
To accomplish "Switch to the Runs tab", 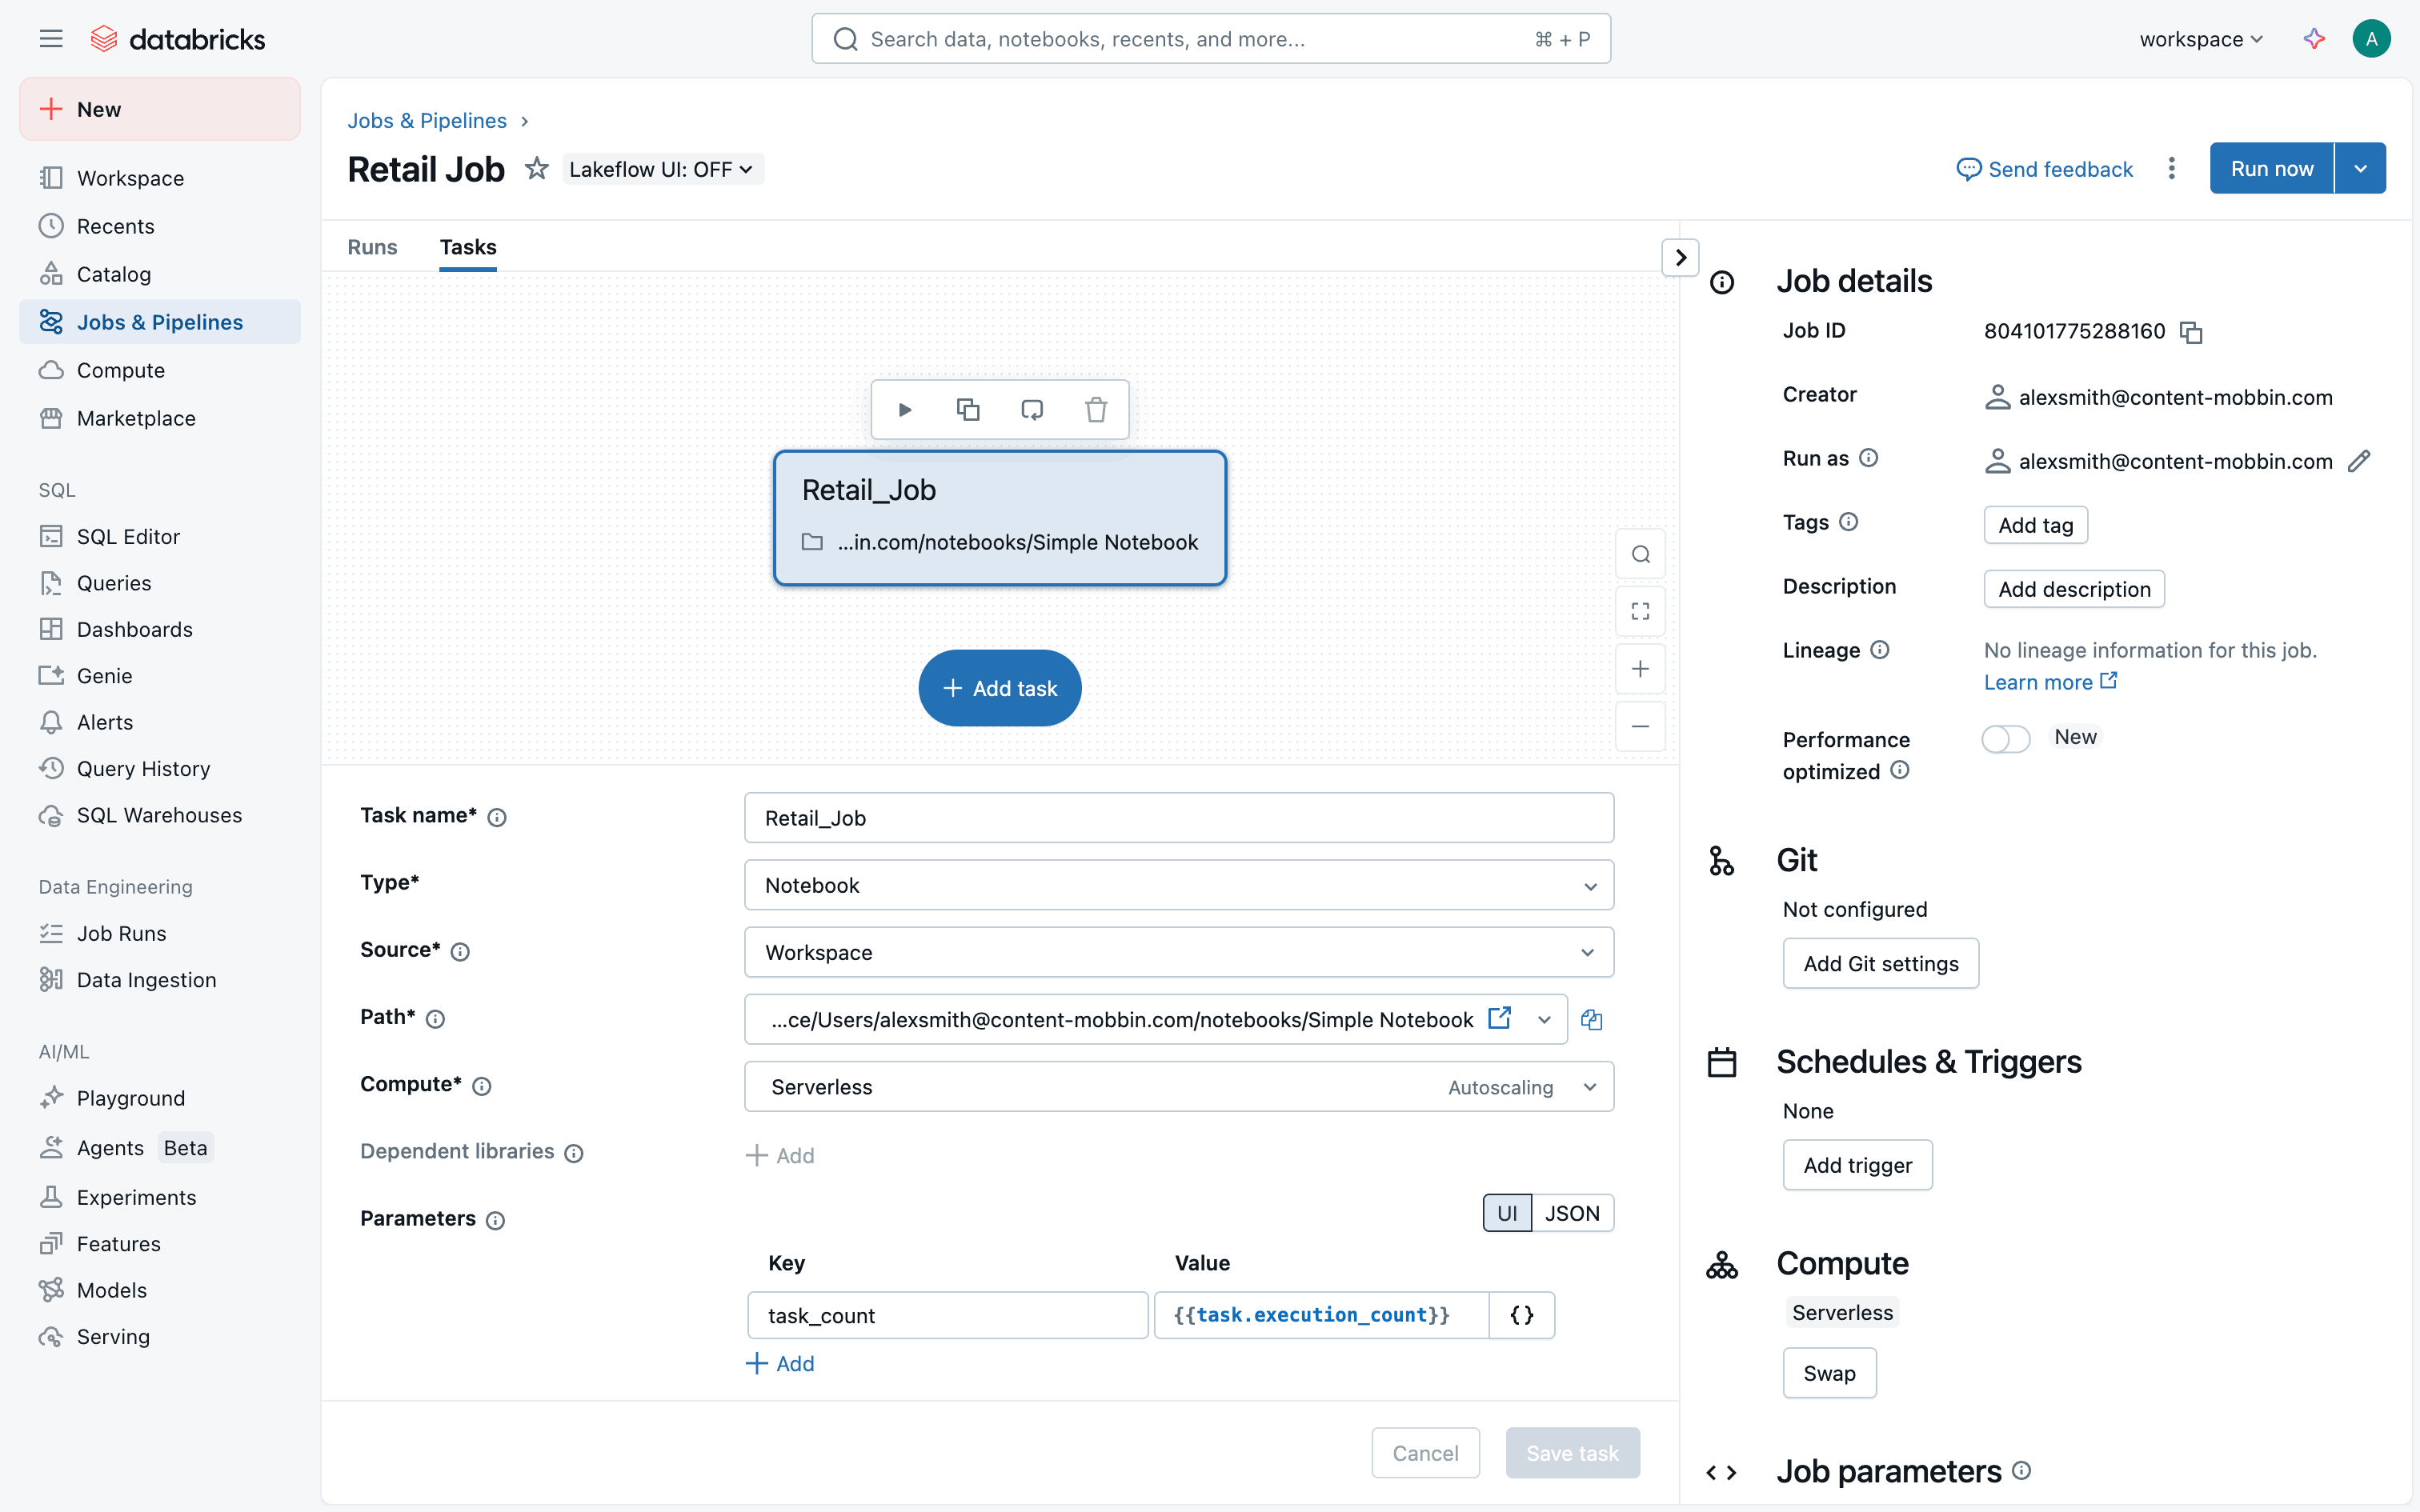I will point(372,247).
